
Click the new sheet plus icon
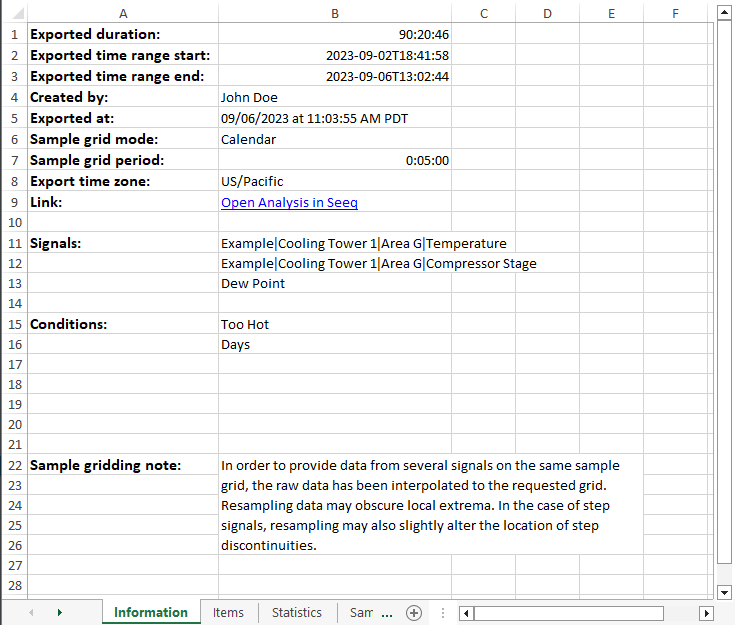(414, 613)
